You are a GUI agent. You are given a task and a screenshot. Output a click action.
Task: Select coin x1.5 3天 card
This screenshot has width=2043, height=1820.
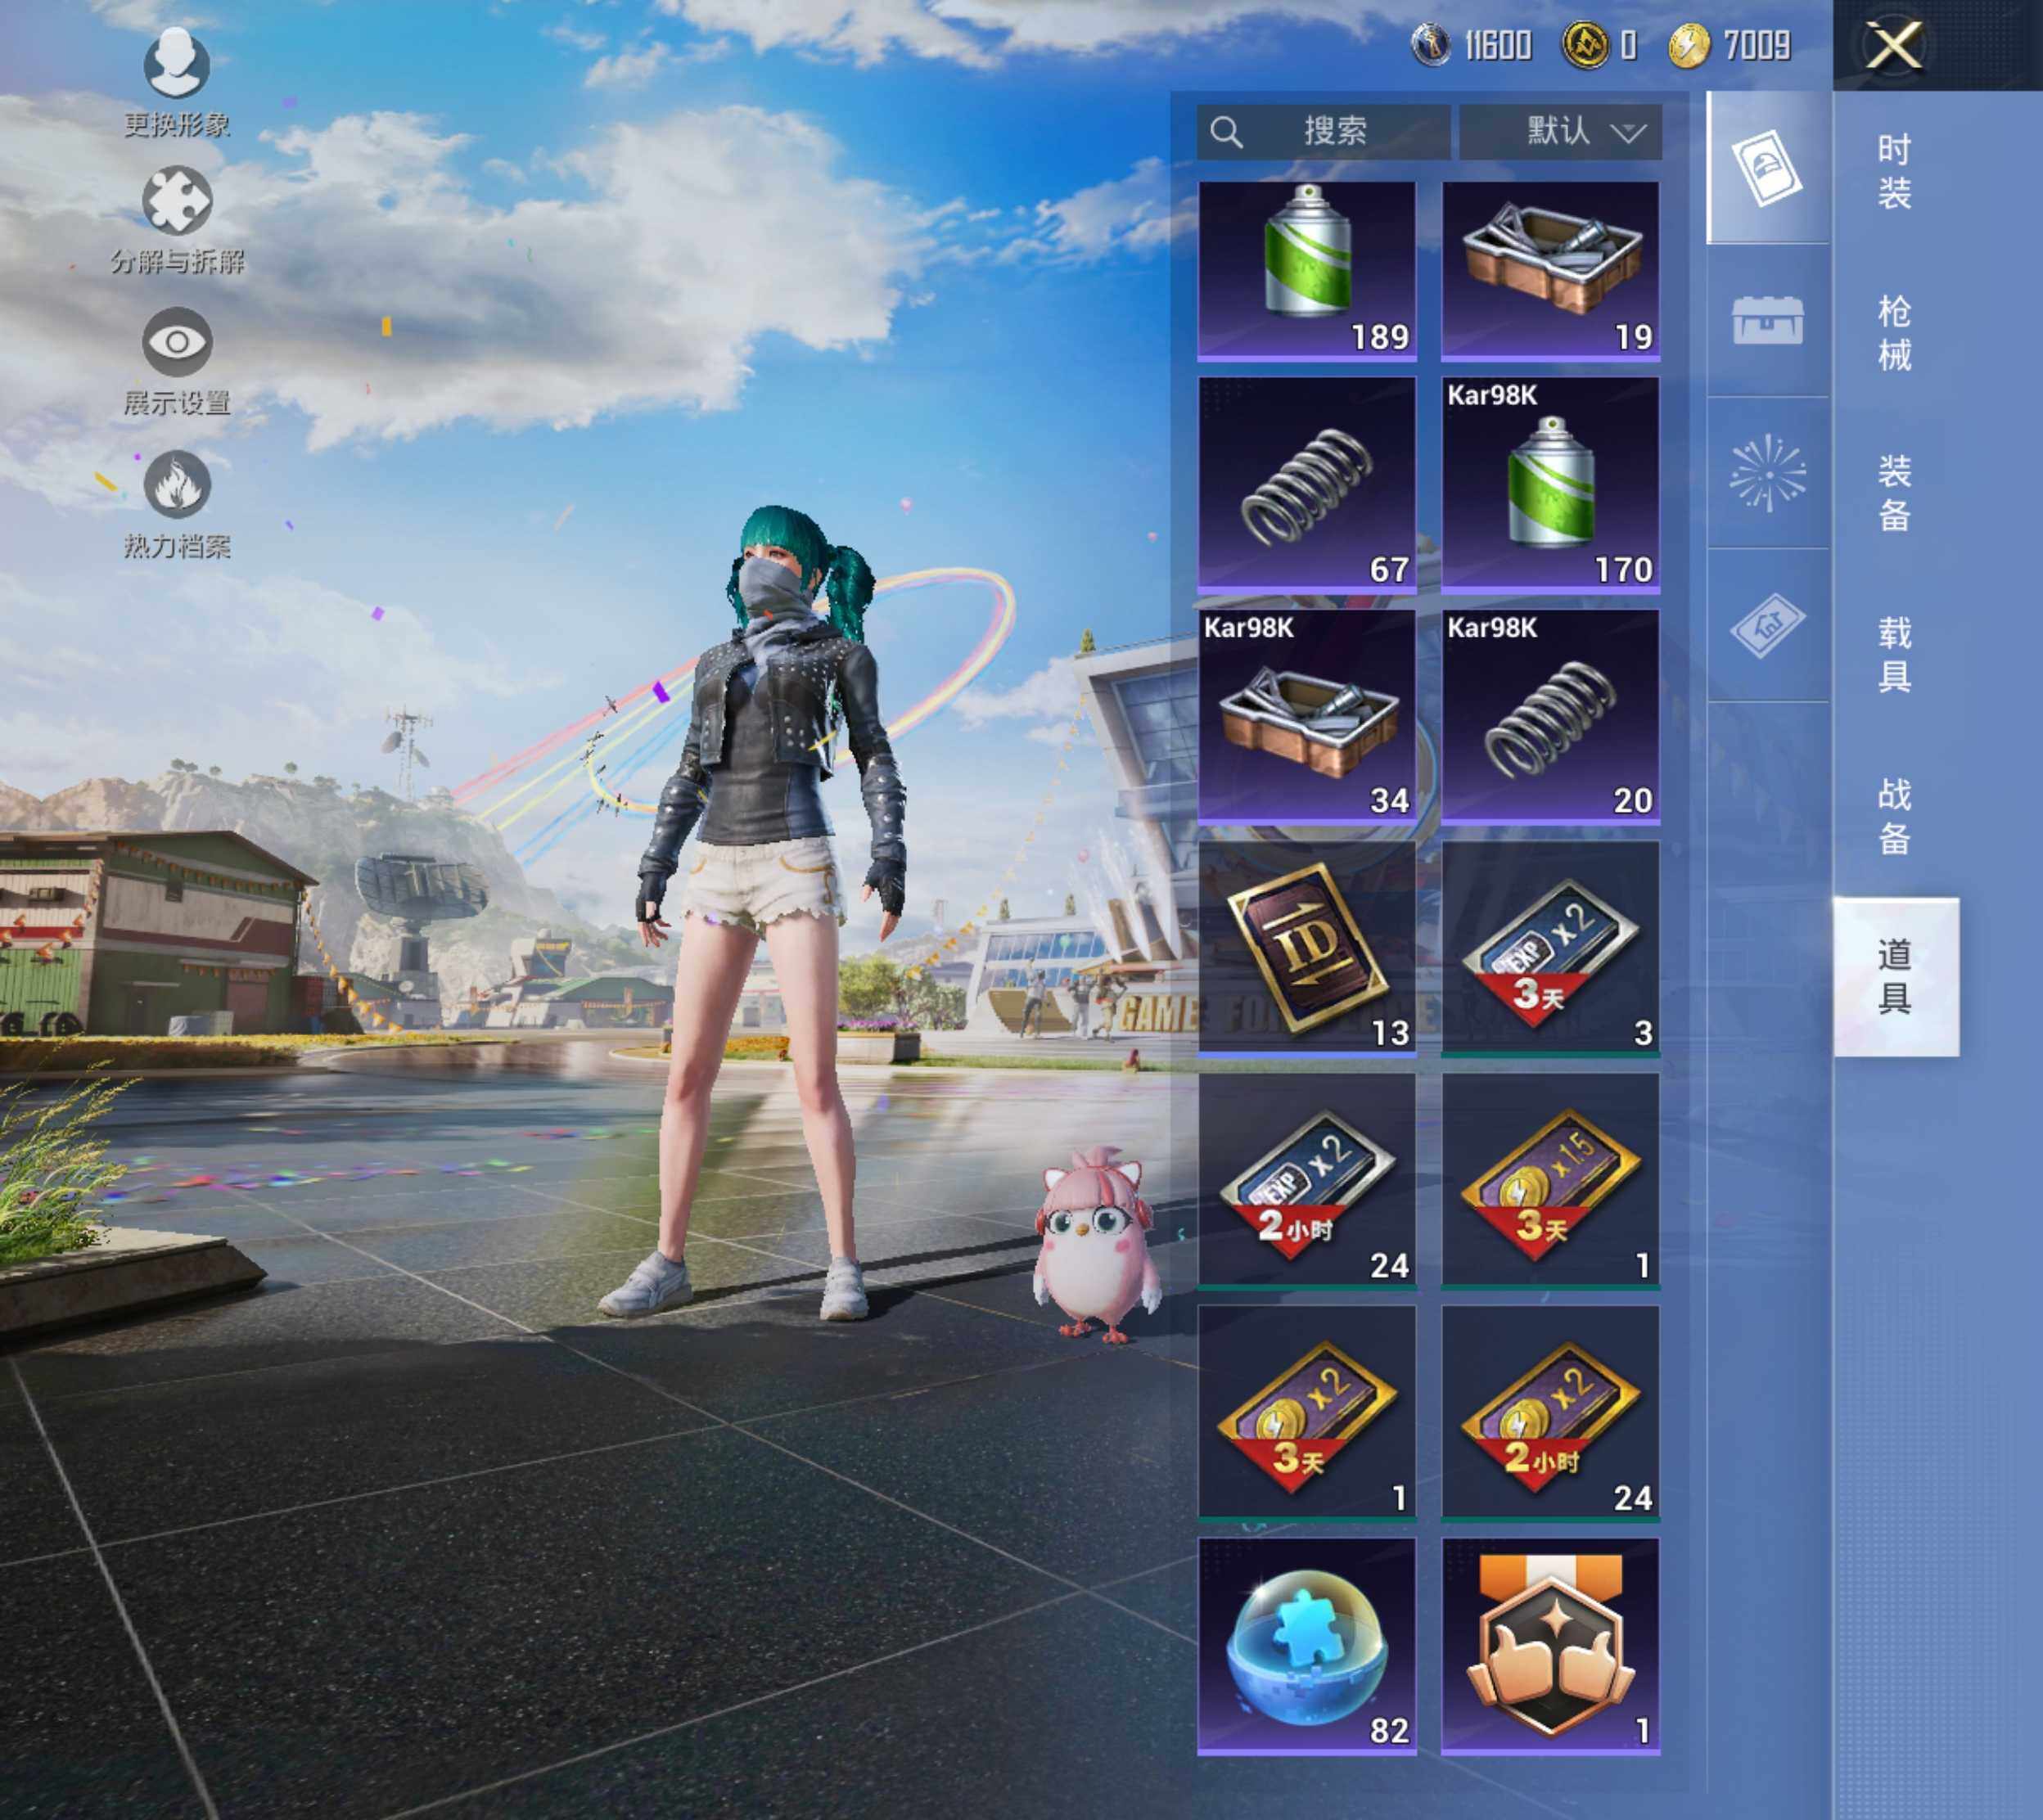point(1550,1182)
